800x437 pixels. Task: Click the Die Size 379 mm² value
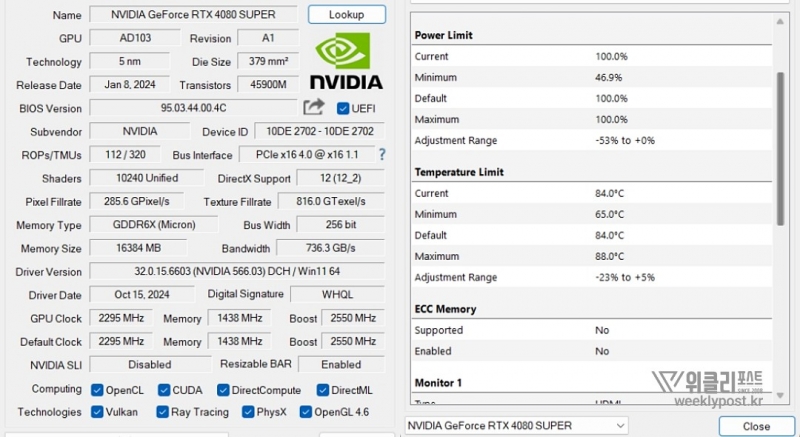(x=268, y=61)
